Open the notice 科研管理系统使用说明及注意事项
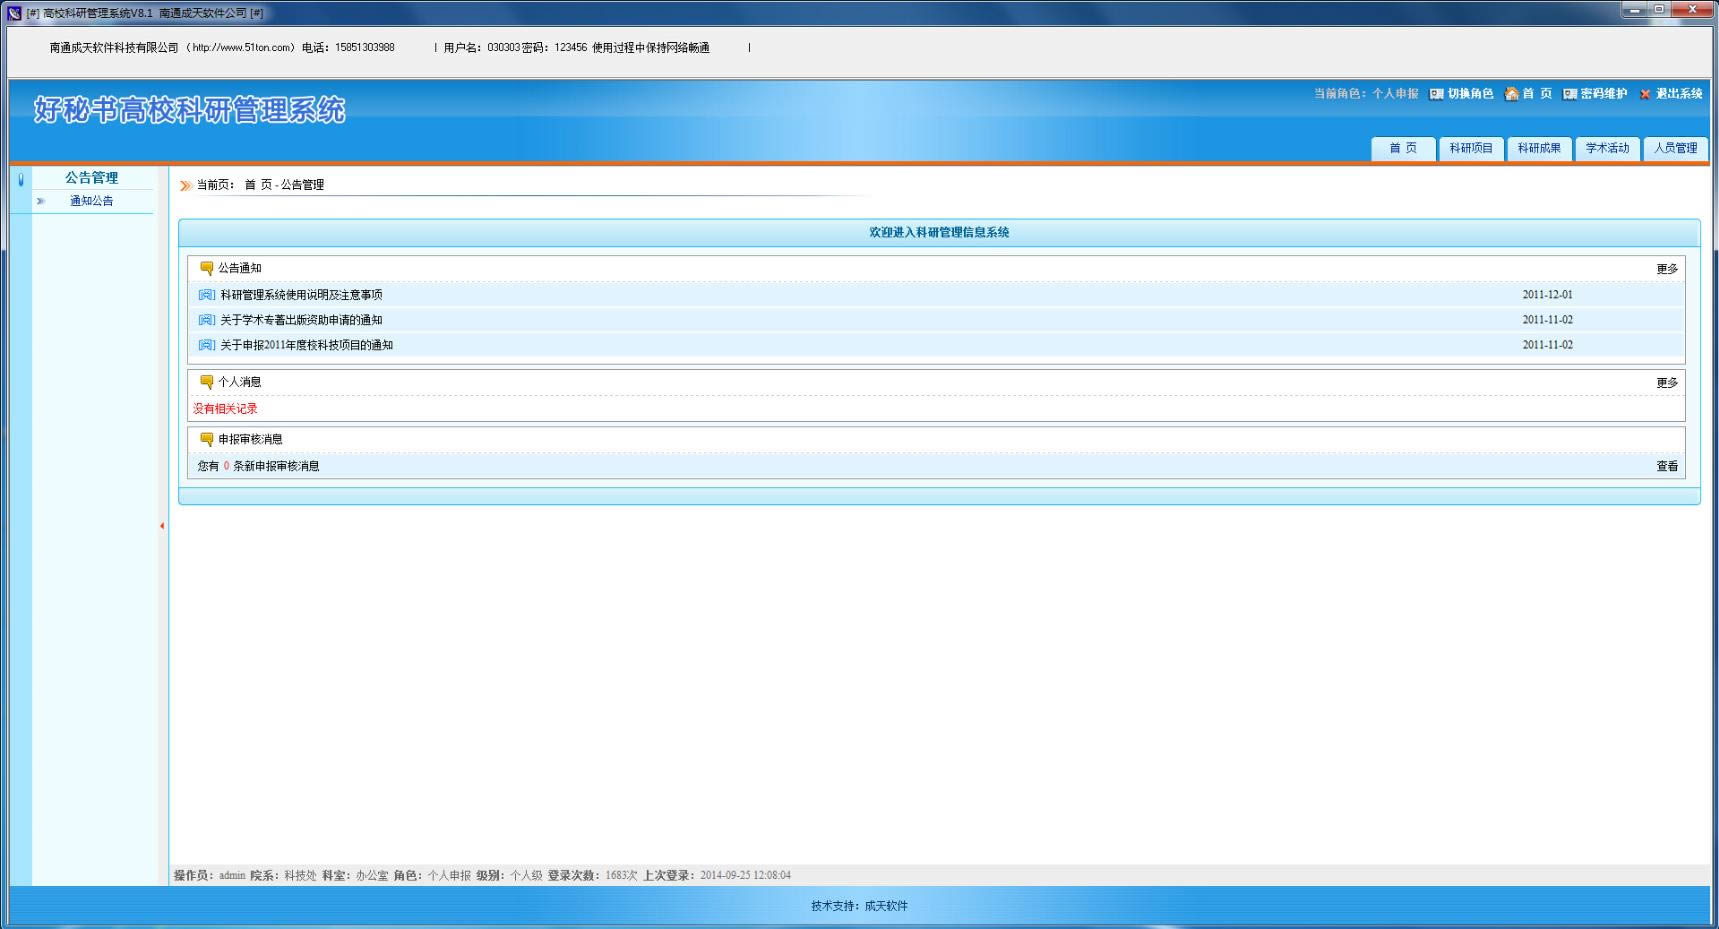1719x929 pixels. coord(301,295)
